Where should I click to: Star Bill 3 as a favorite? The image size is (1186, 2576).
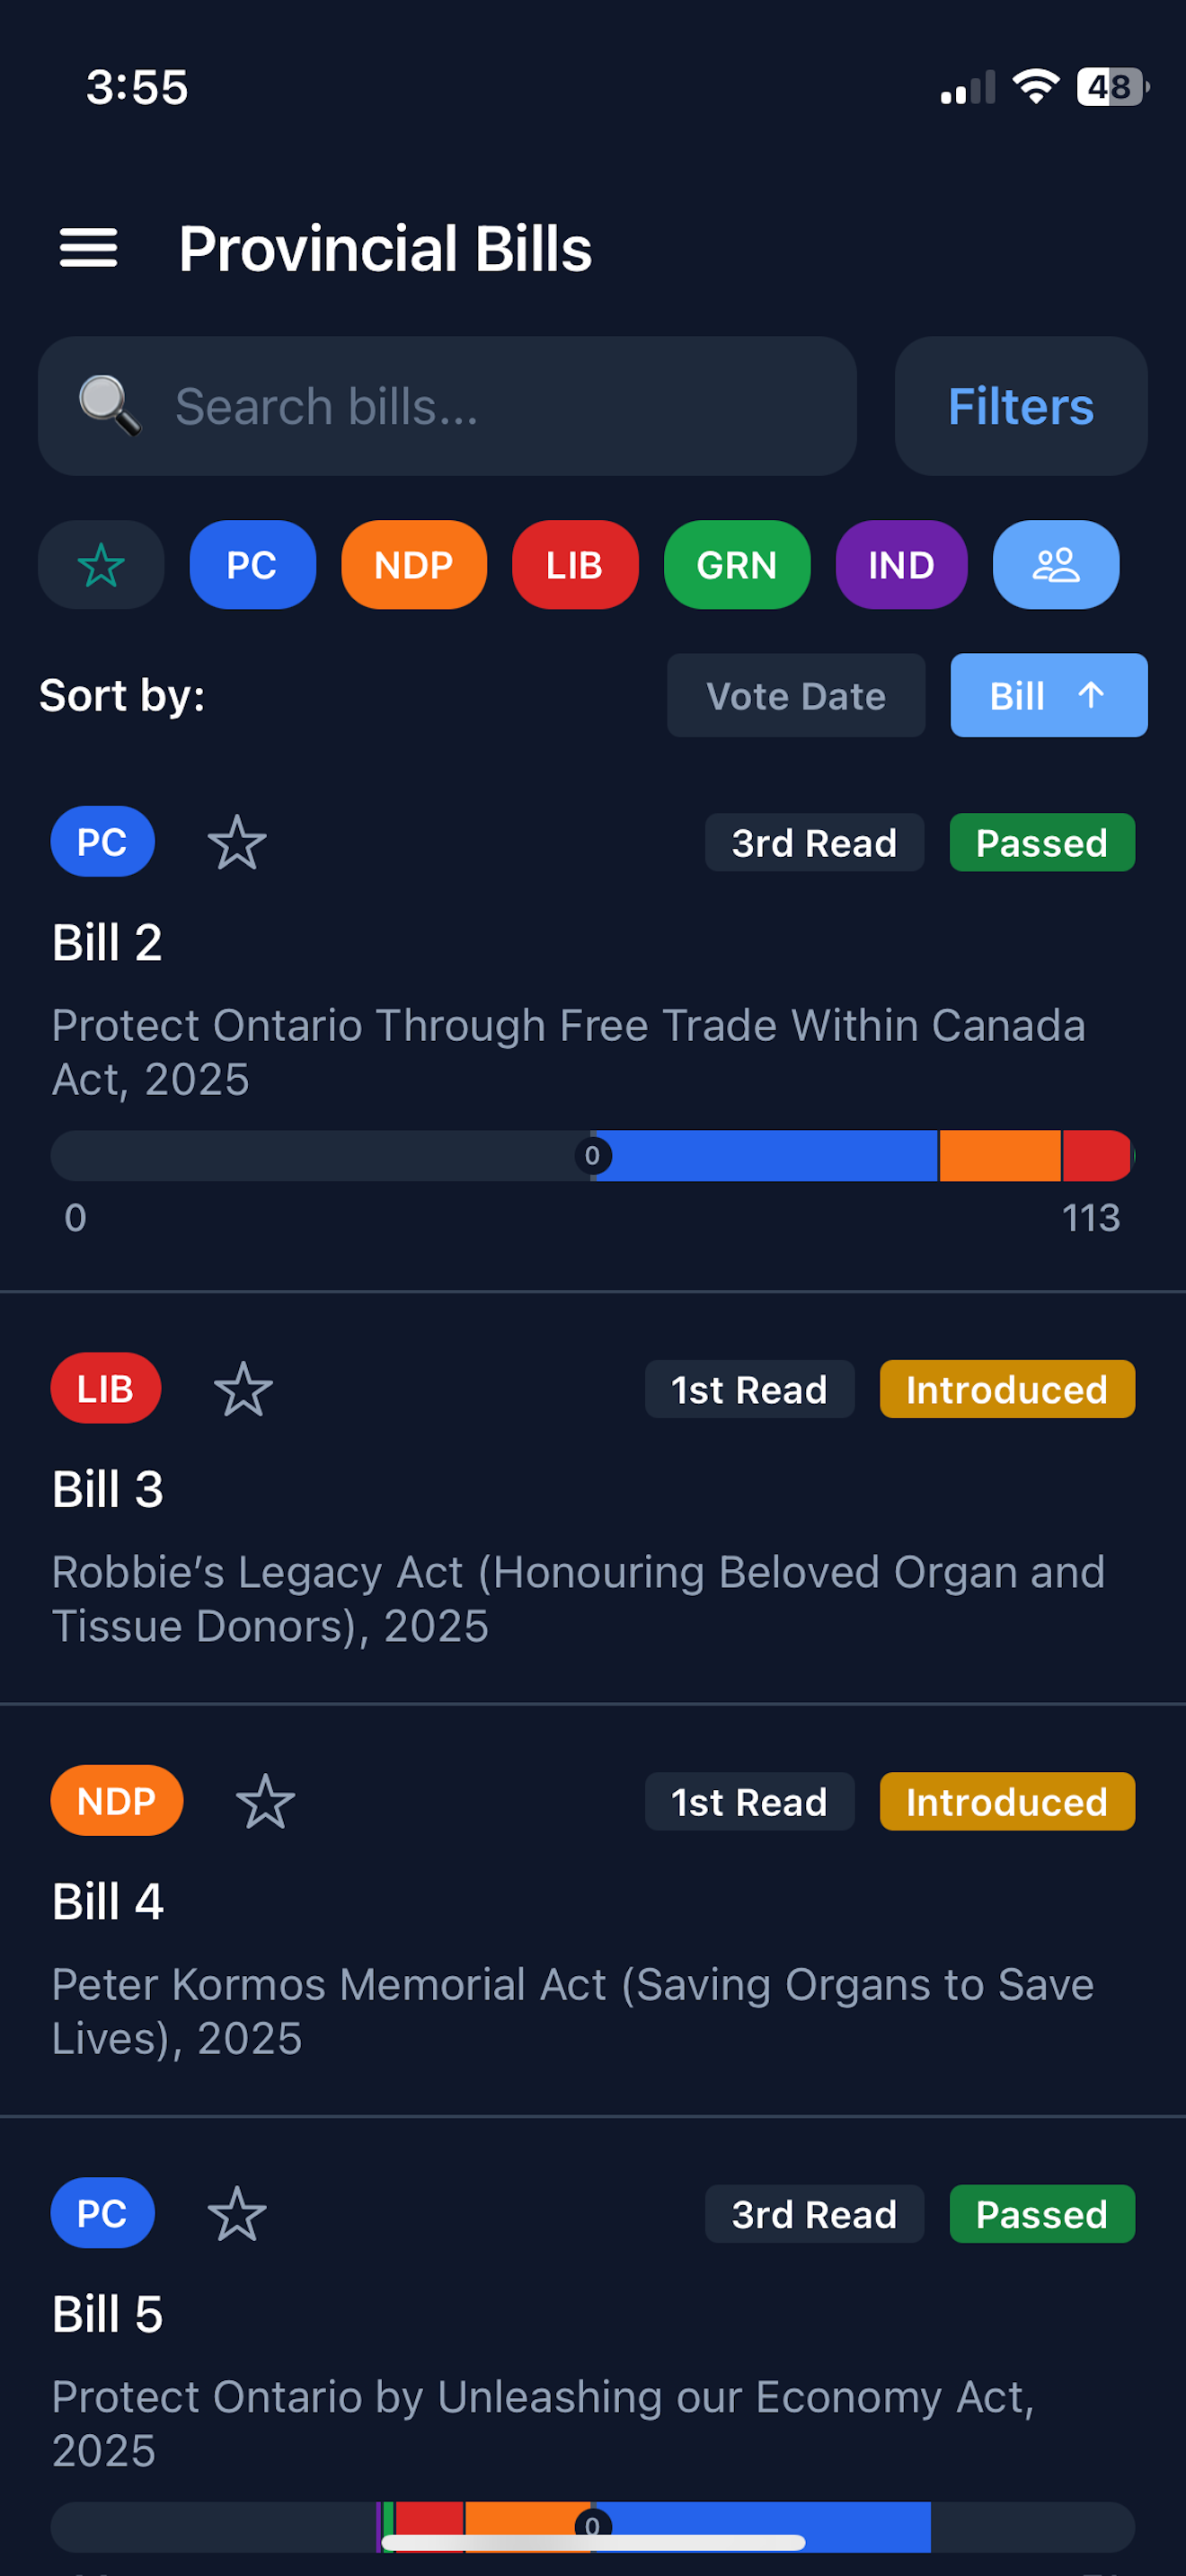click(243, 1389)
